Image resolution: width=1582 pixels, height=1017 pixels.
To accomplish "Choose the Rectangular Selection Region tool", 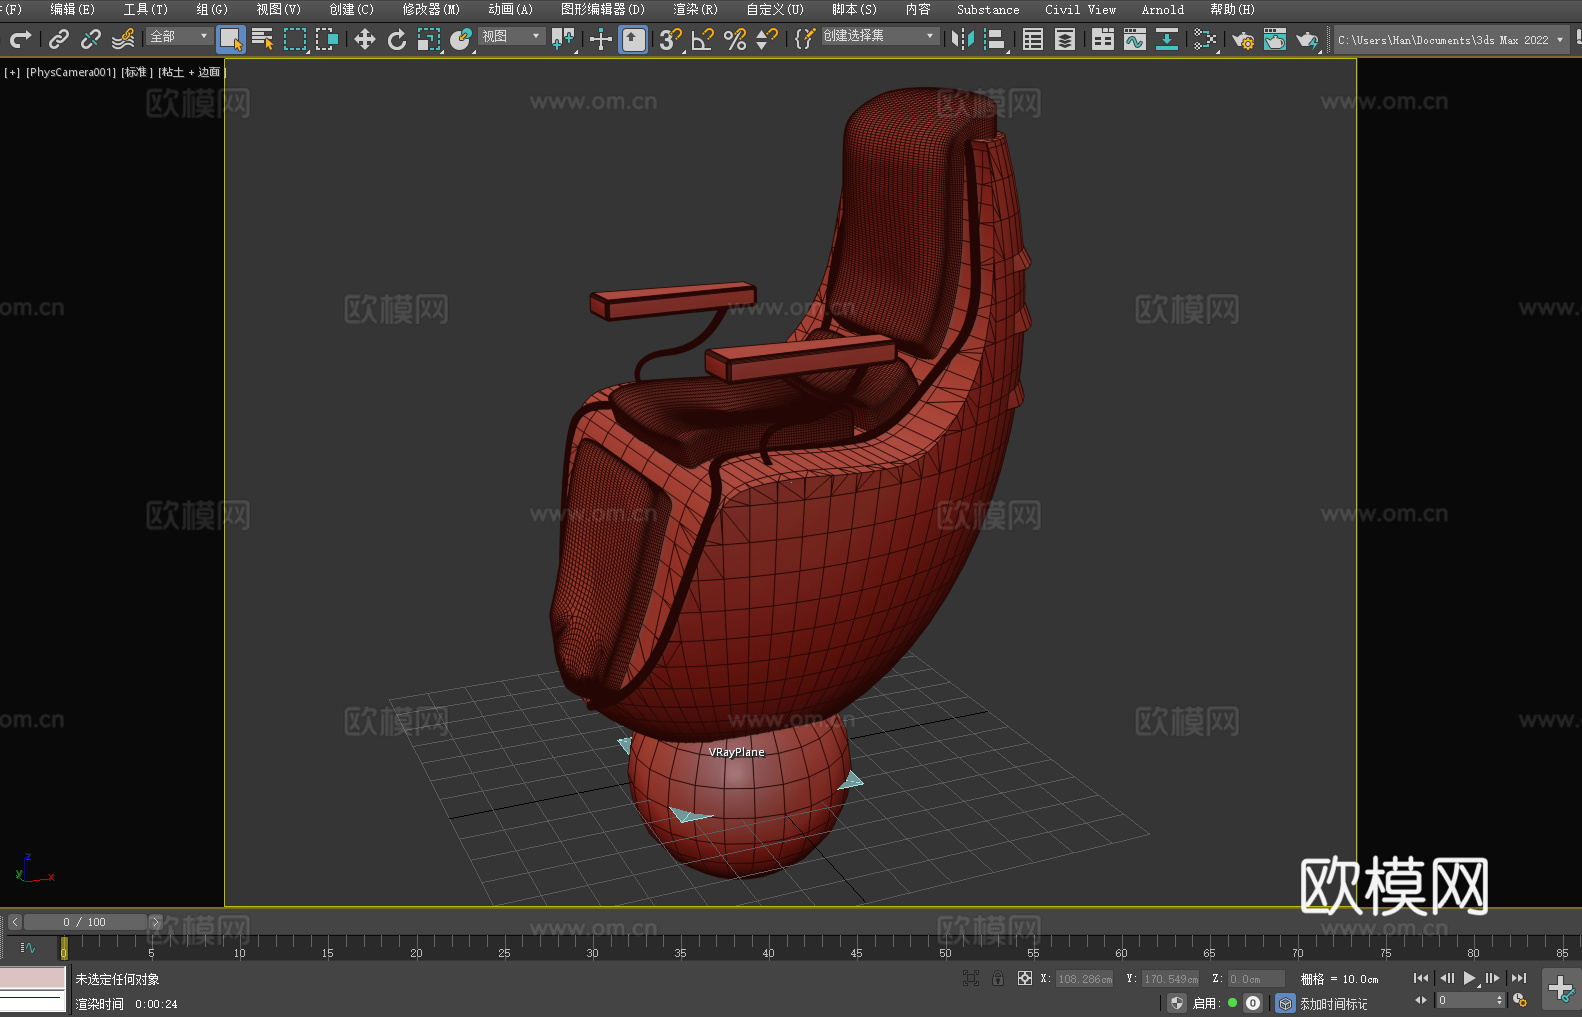I will click(x=295, y=39).
